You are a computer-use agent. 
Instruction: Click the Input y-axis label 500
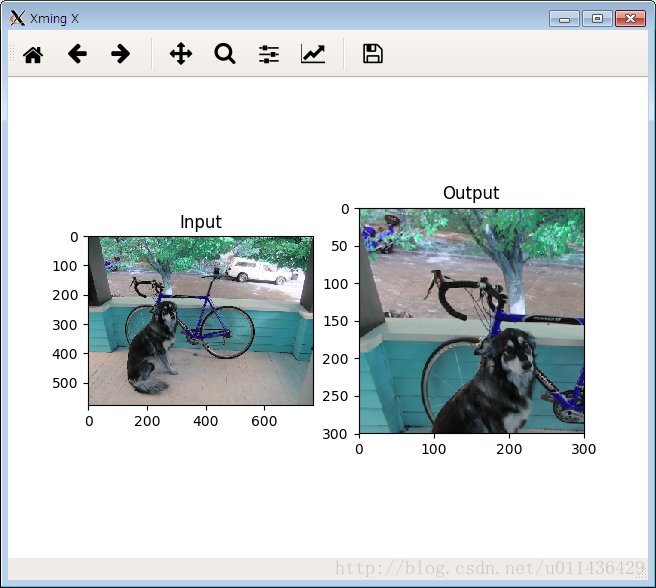coord(65,383)
